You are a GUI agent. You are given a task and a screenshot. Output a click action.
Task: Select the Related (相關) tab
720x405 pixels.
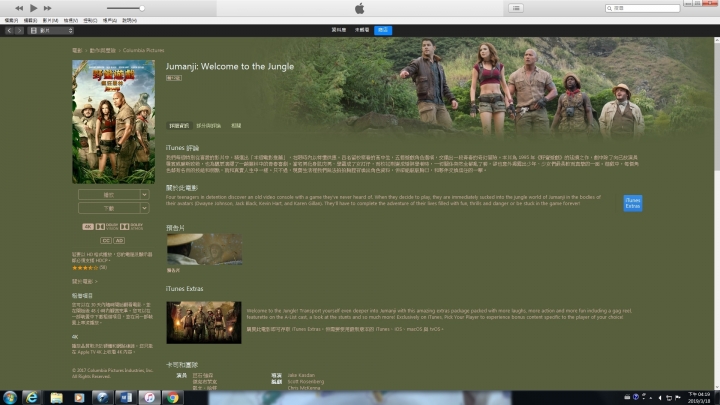tap(236, 125)
